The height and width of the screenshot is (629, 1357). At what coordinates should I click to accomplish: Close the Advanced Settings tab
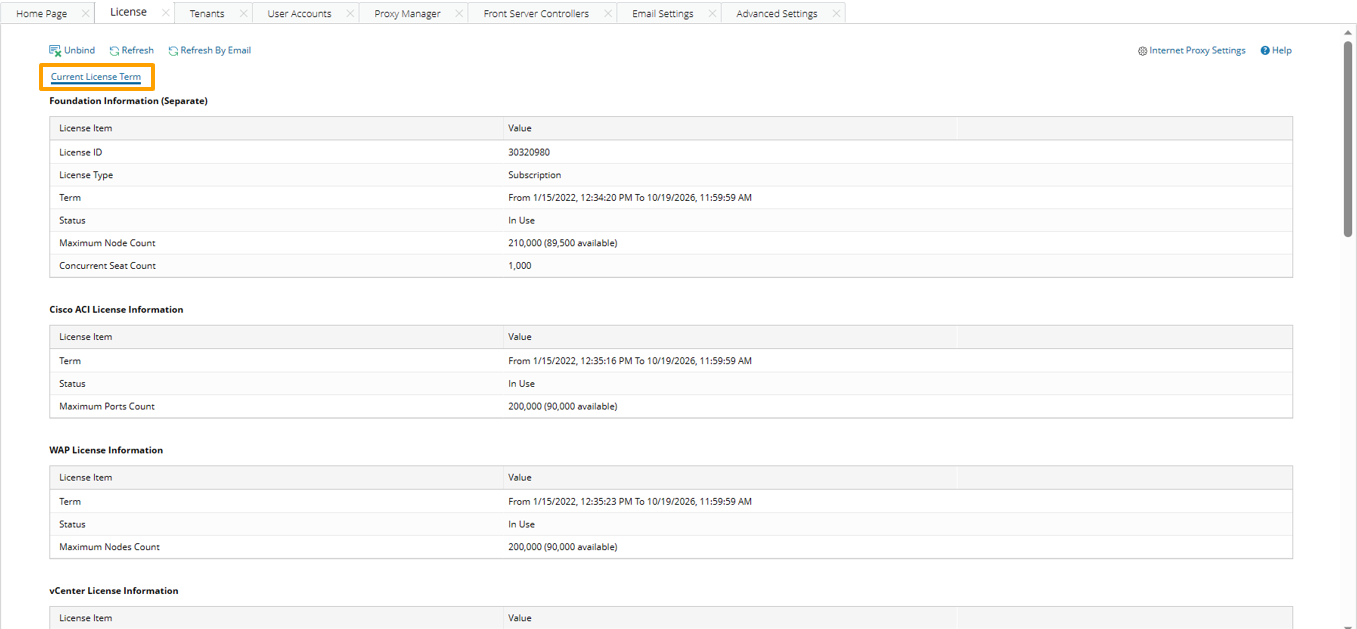tap(836, 14)
